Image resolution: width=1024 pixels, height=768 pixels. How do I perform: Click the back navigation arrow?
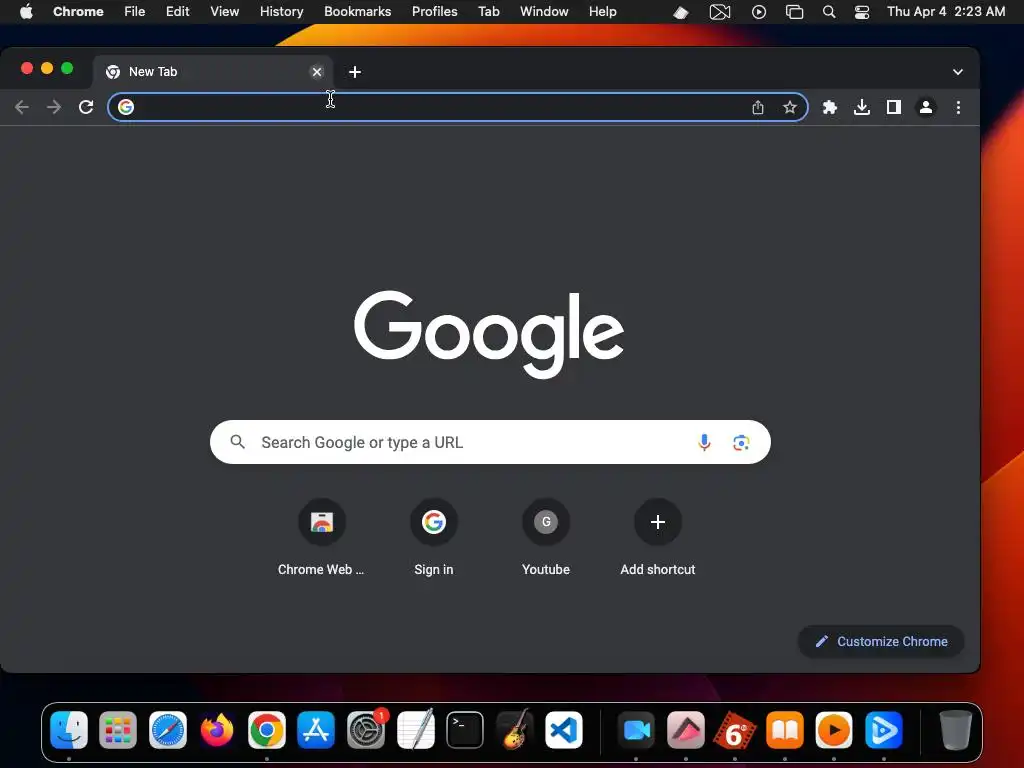[x=22, y=107]
